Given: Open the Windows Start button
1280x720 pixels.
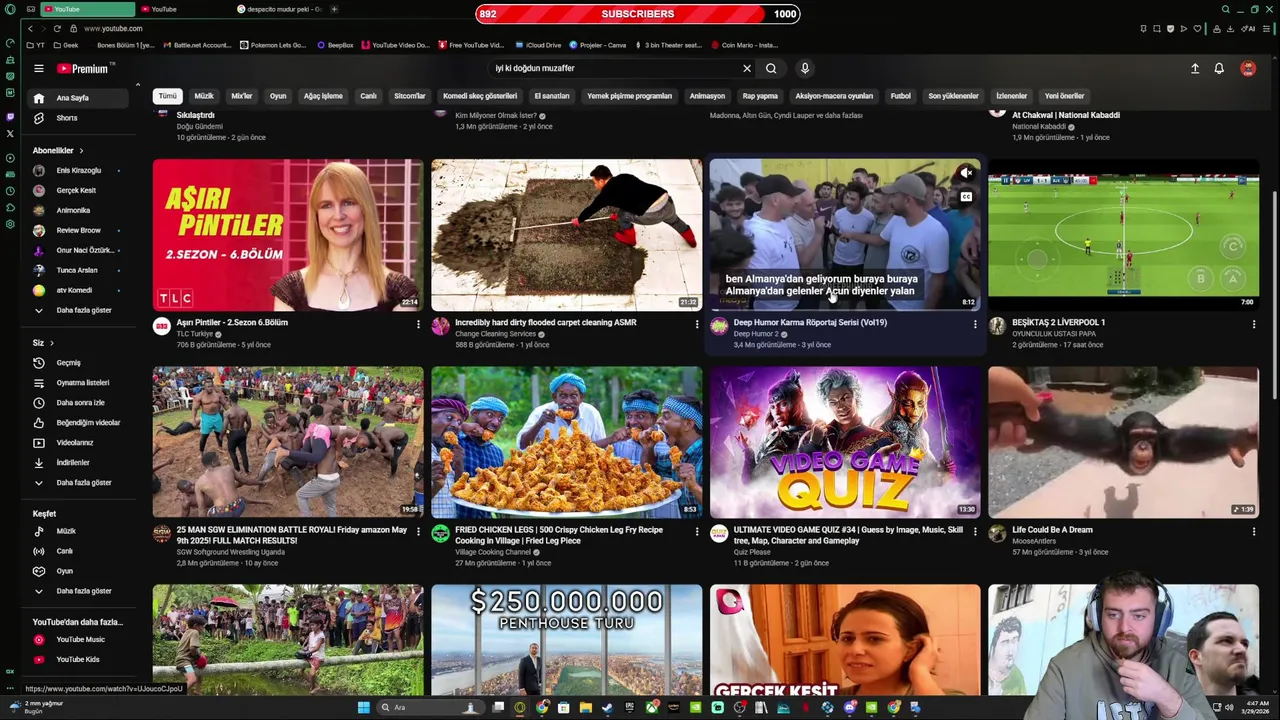Looking at the screenshot, I should pyautogui.click(x=363, y=708).
